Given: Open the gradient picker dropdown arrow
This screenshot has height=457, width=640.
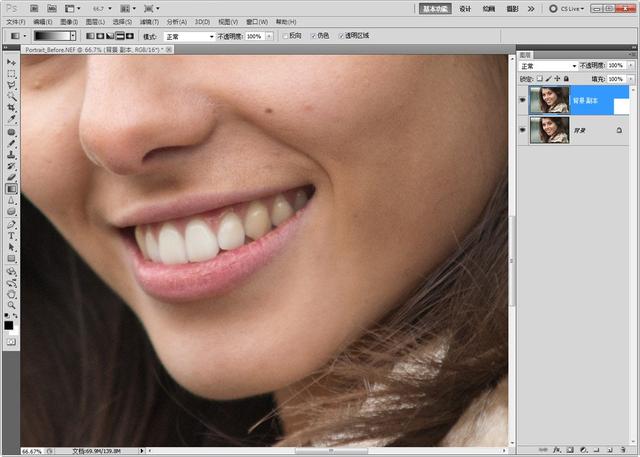Looking at the screenshot, I should 73,36.
